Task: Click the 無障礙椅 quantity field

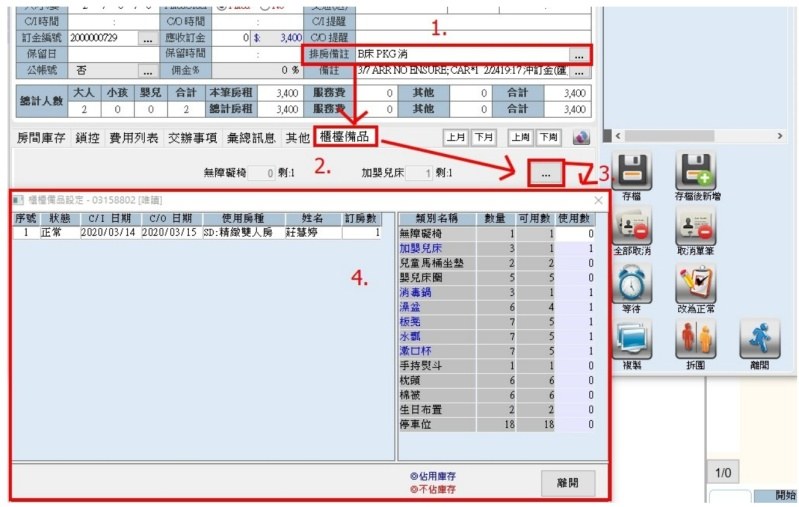Action: [262, 173]
